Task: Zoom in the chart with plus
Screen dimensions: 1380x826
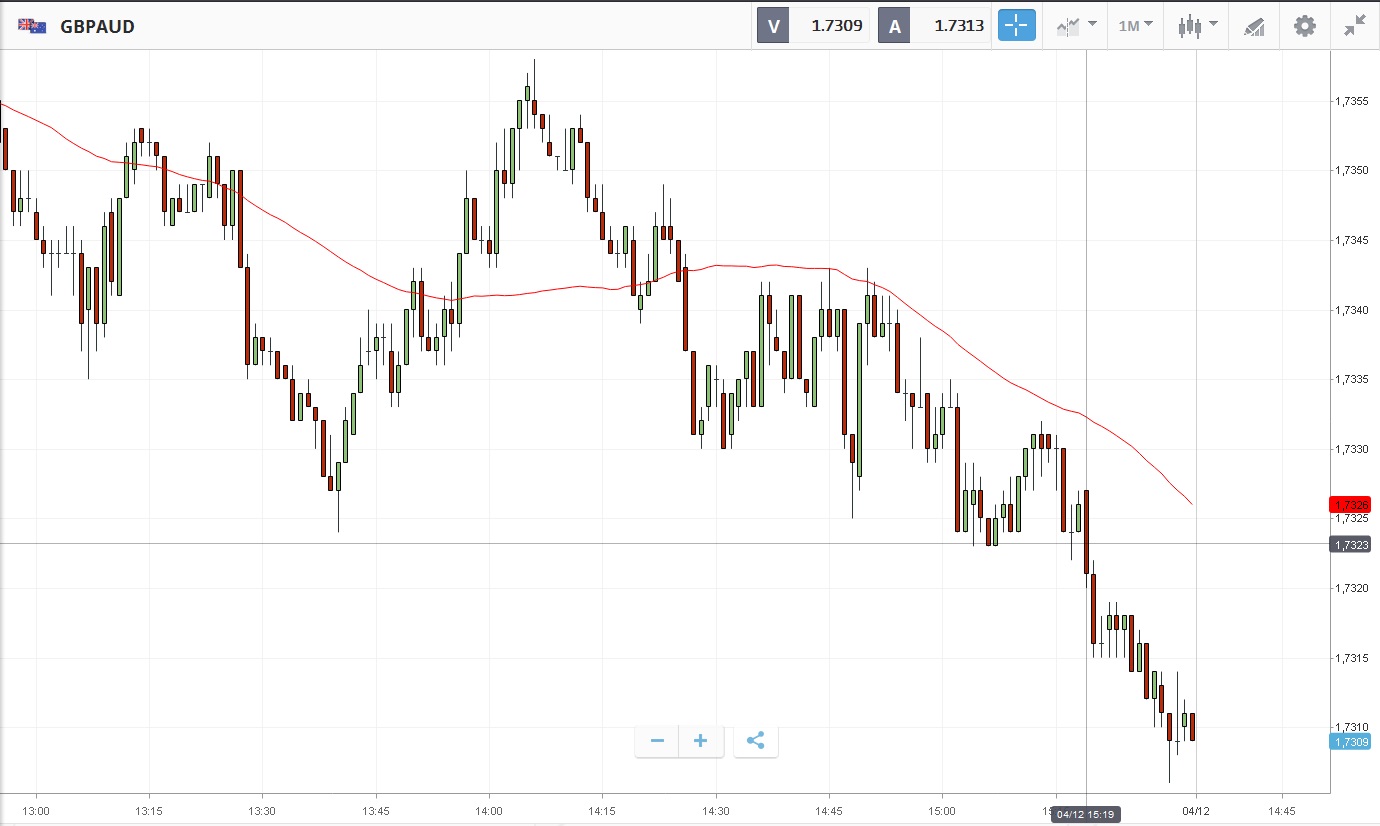Action: [701, 741]
